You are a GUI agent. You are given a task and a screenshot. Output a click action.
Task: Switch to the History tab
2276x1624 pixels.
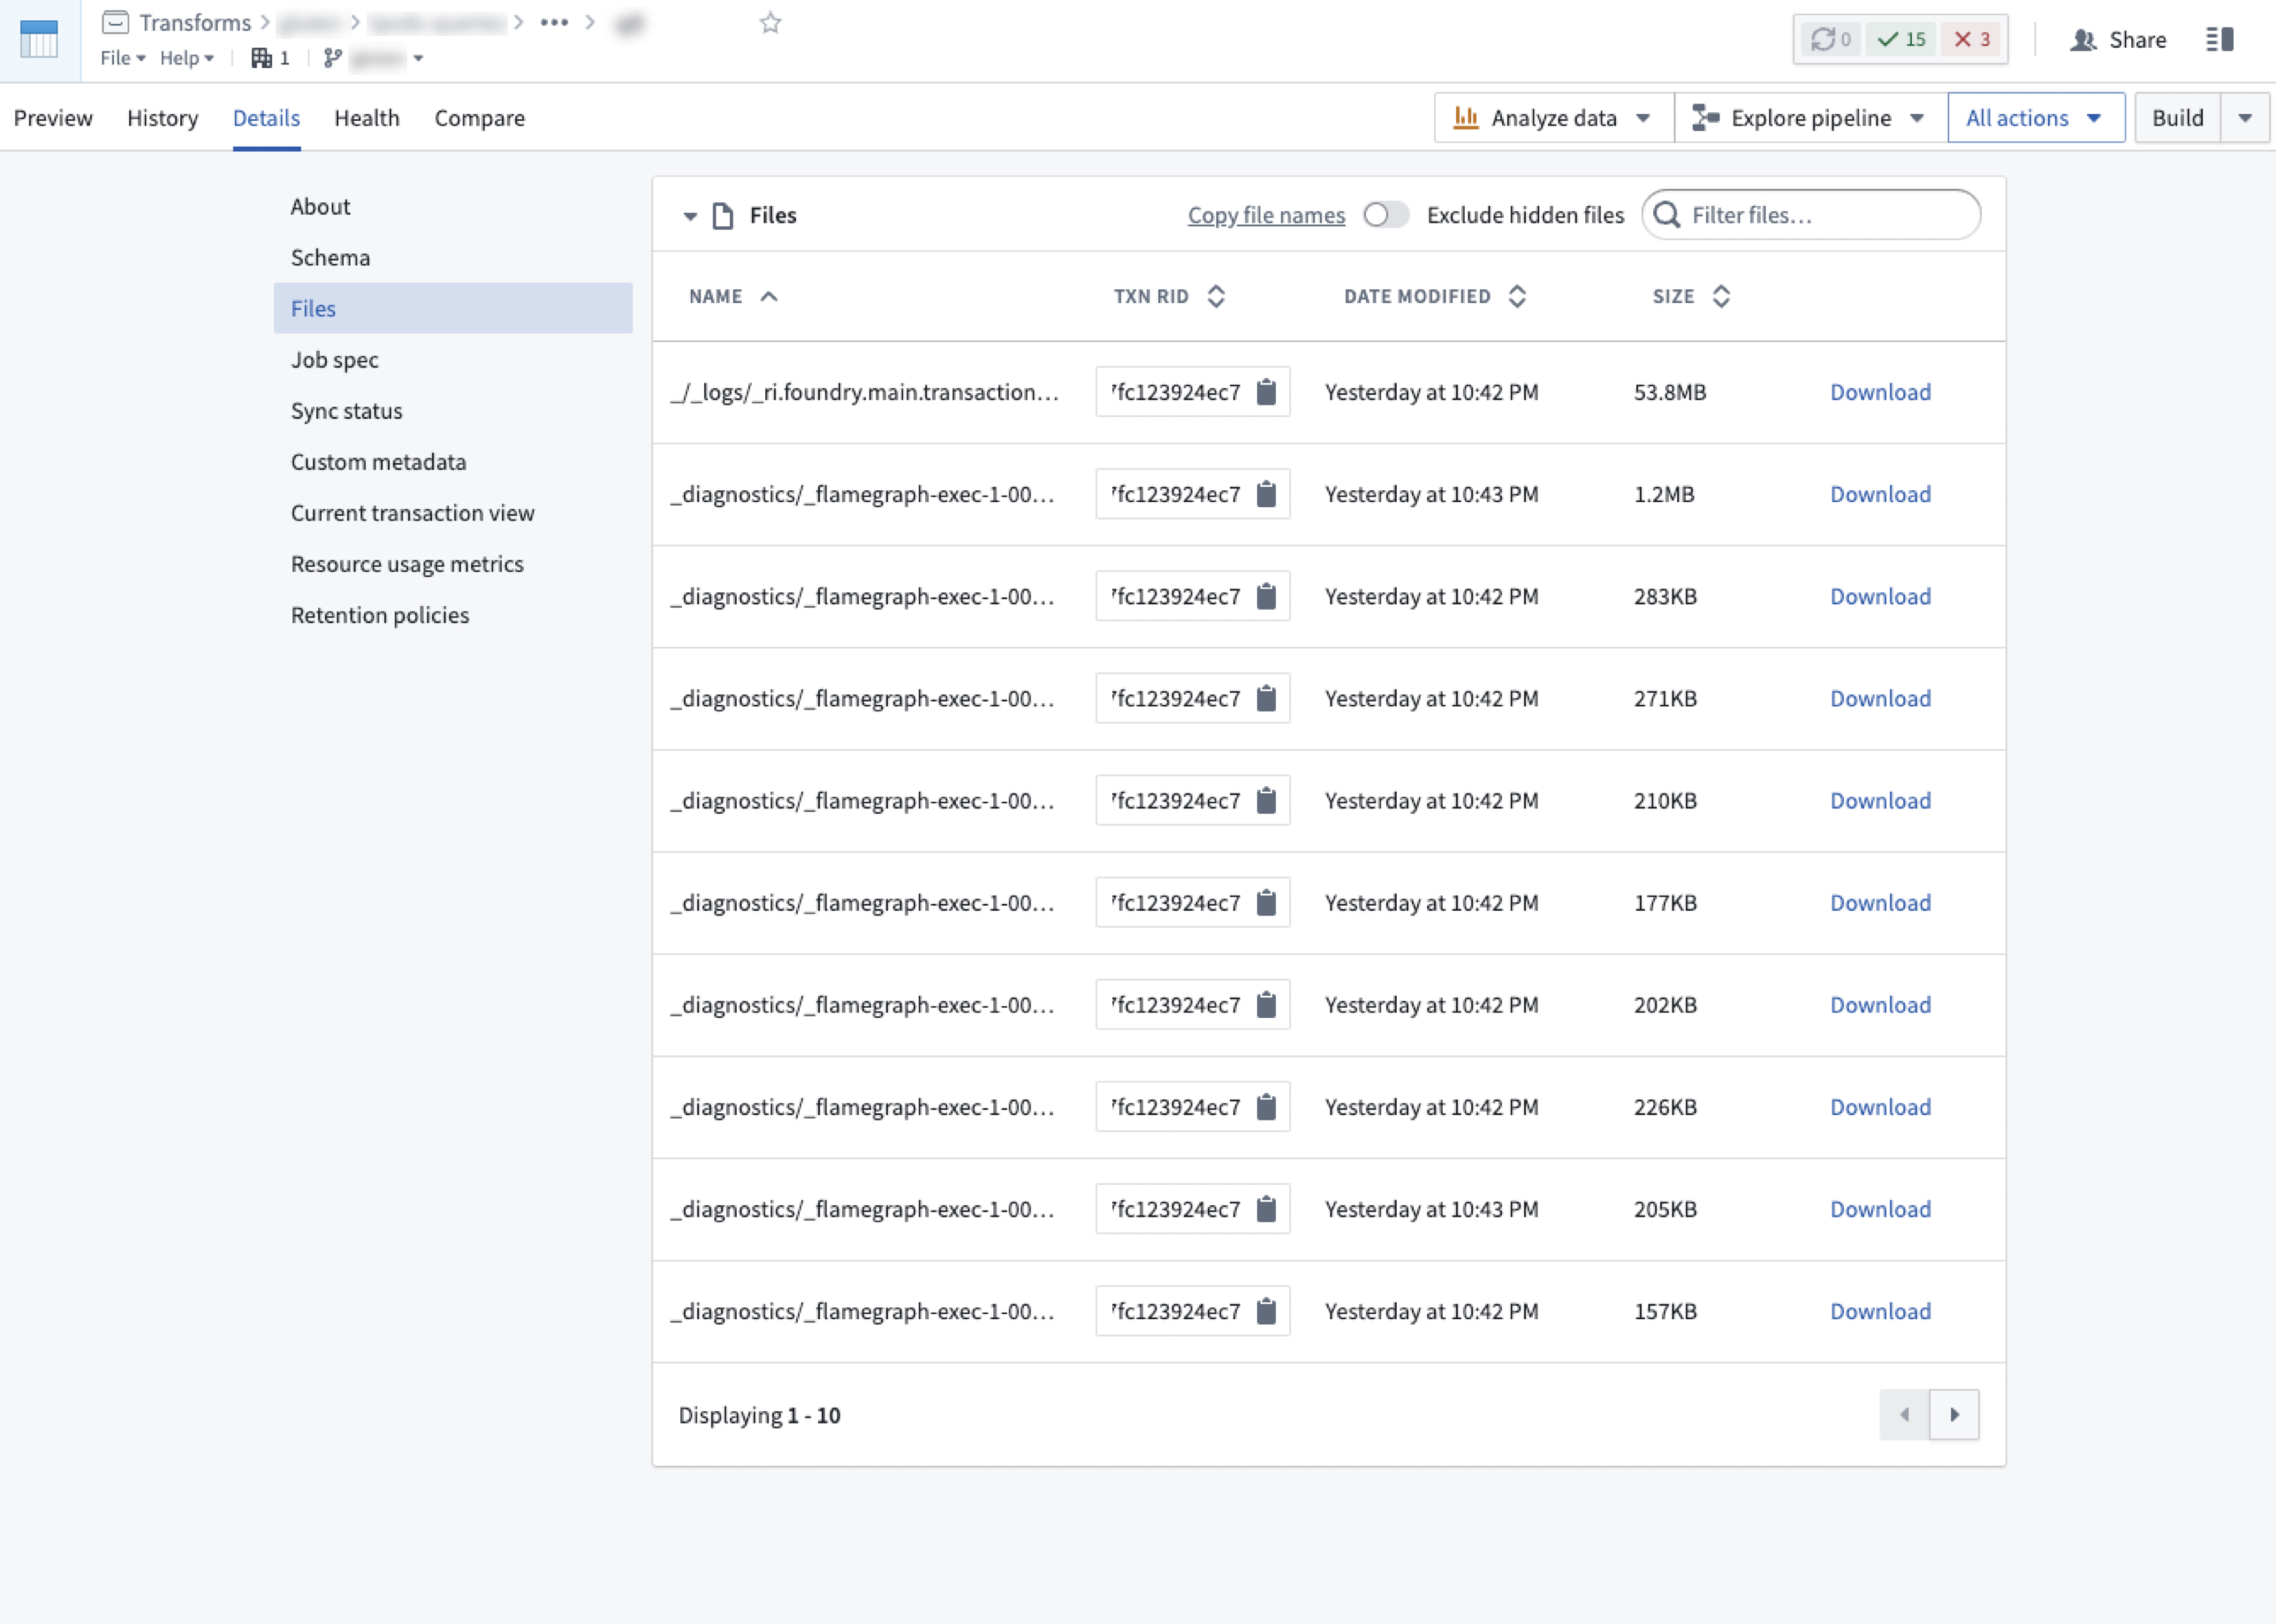(162, 118)
